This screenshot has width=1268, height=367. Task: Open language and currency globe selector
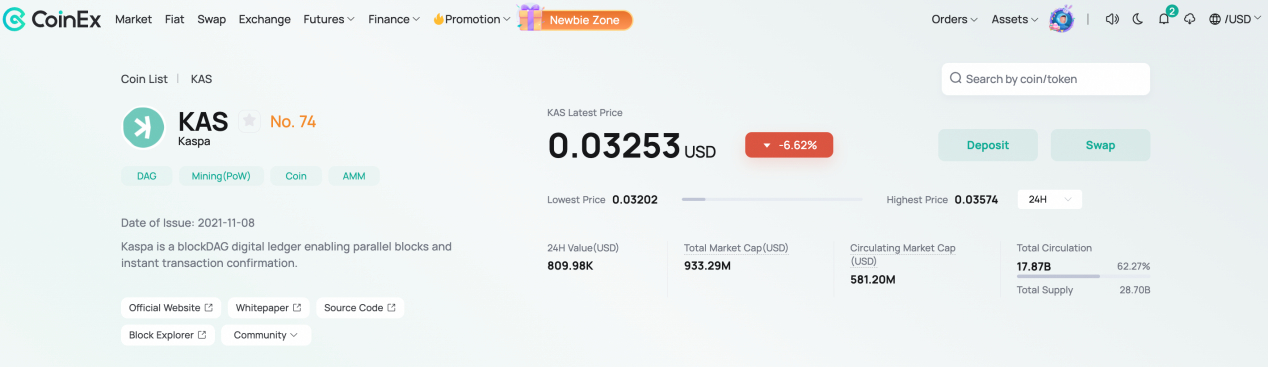(1234, 19)
